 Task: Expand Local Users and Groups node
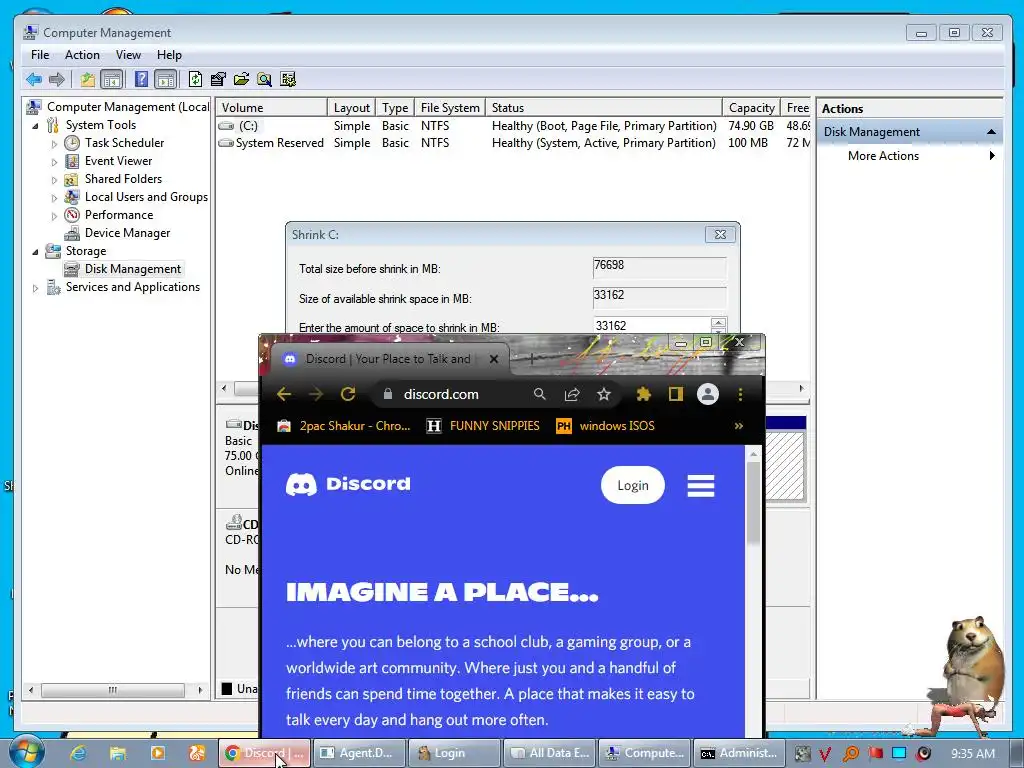point(54,197)
